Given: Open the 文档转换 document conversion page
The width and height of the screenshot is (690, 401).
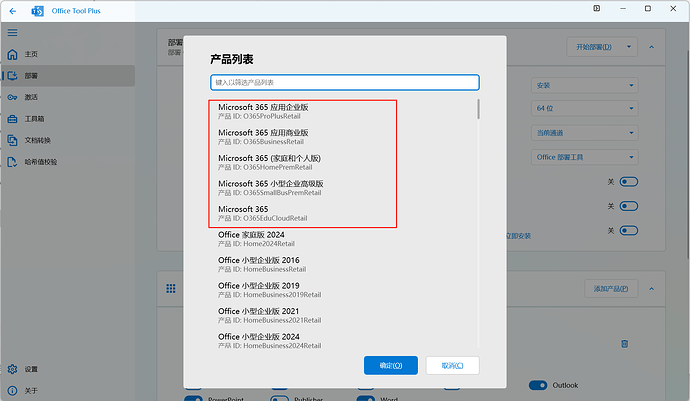Looking at the screenshot, I should click(x=68, y=140).
